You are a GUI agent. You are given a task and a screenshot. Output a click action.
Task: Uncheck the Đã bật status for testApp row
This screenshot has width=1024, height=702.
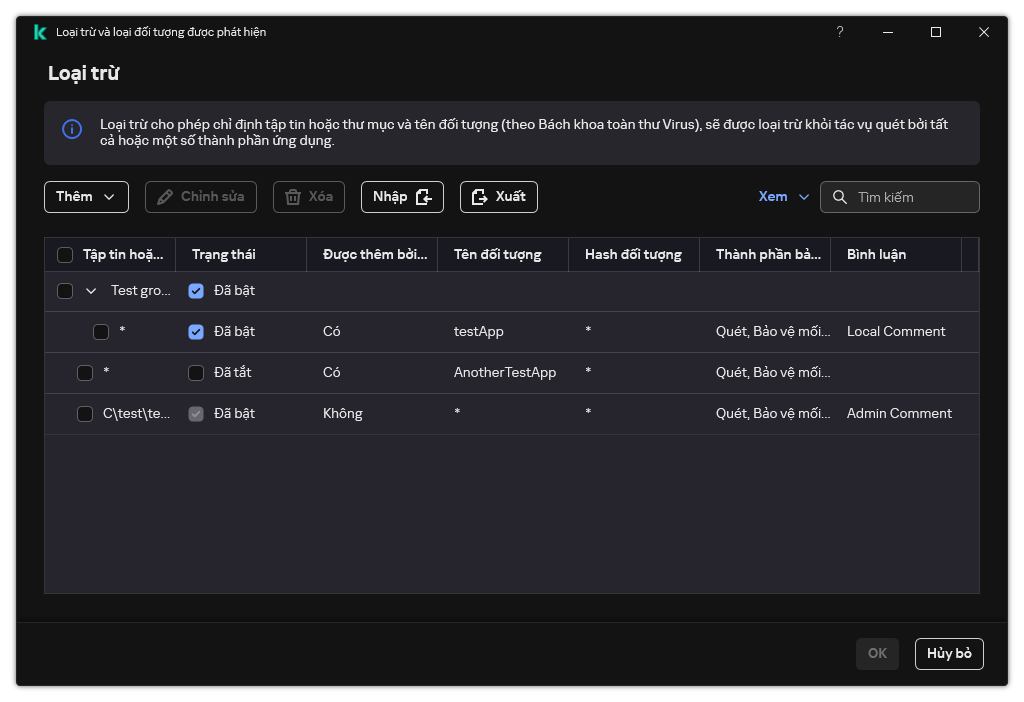[x=196, y=332]
